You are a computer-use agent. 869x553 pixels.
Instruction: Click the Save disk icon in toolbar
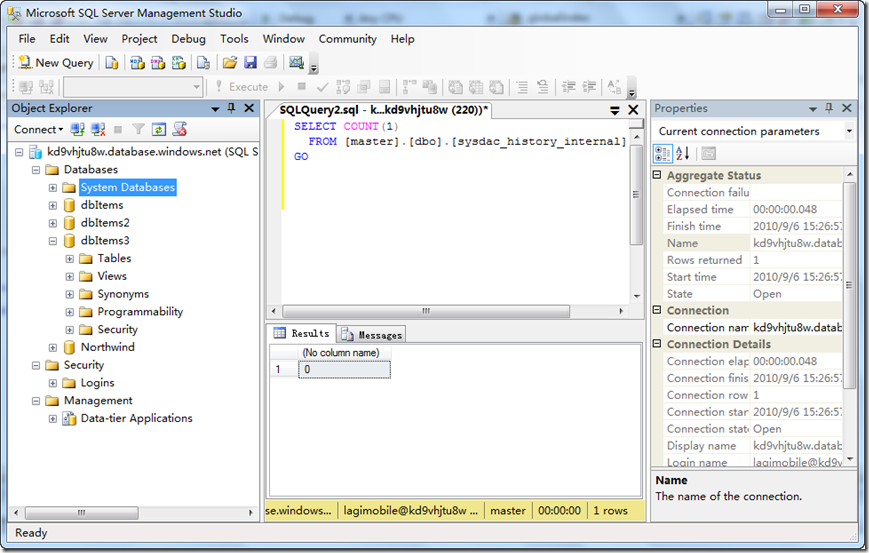tap(250, 63)
